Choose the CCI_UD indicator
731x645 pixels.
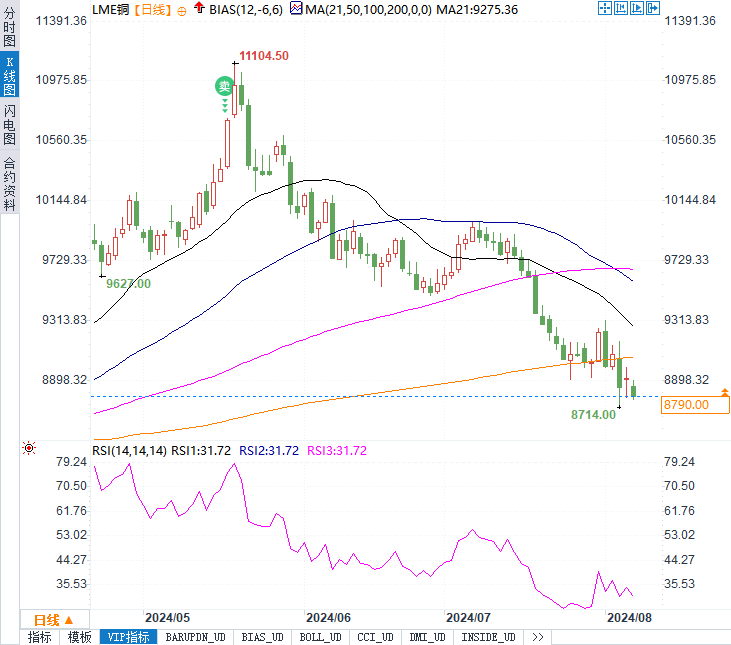(x=375, y=637)
